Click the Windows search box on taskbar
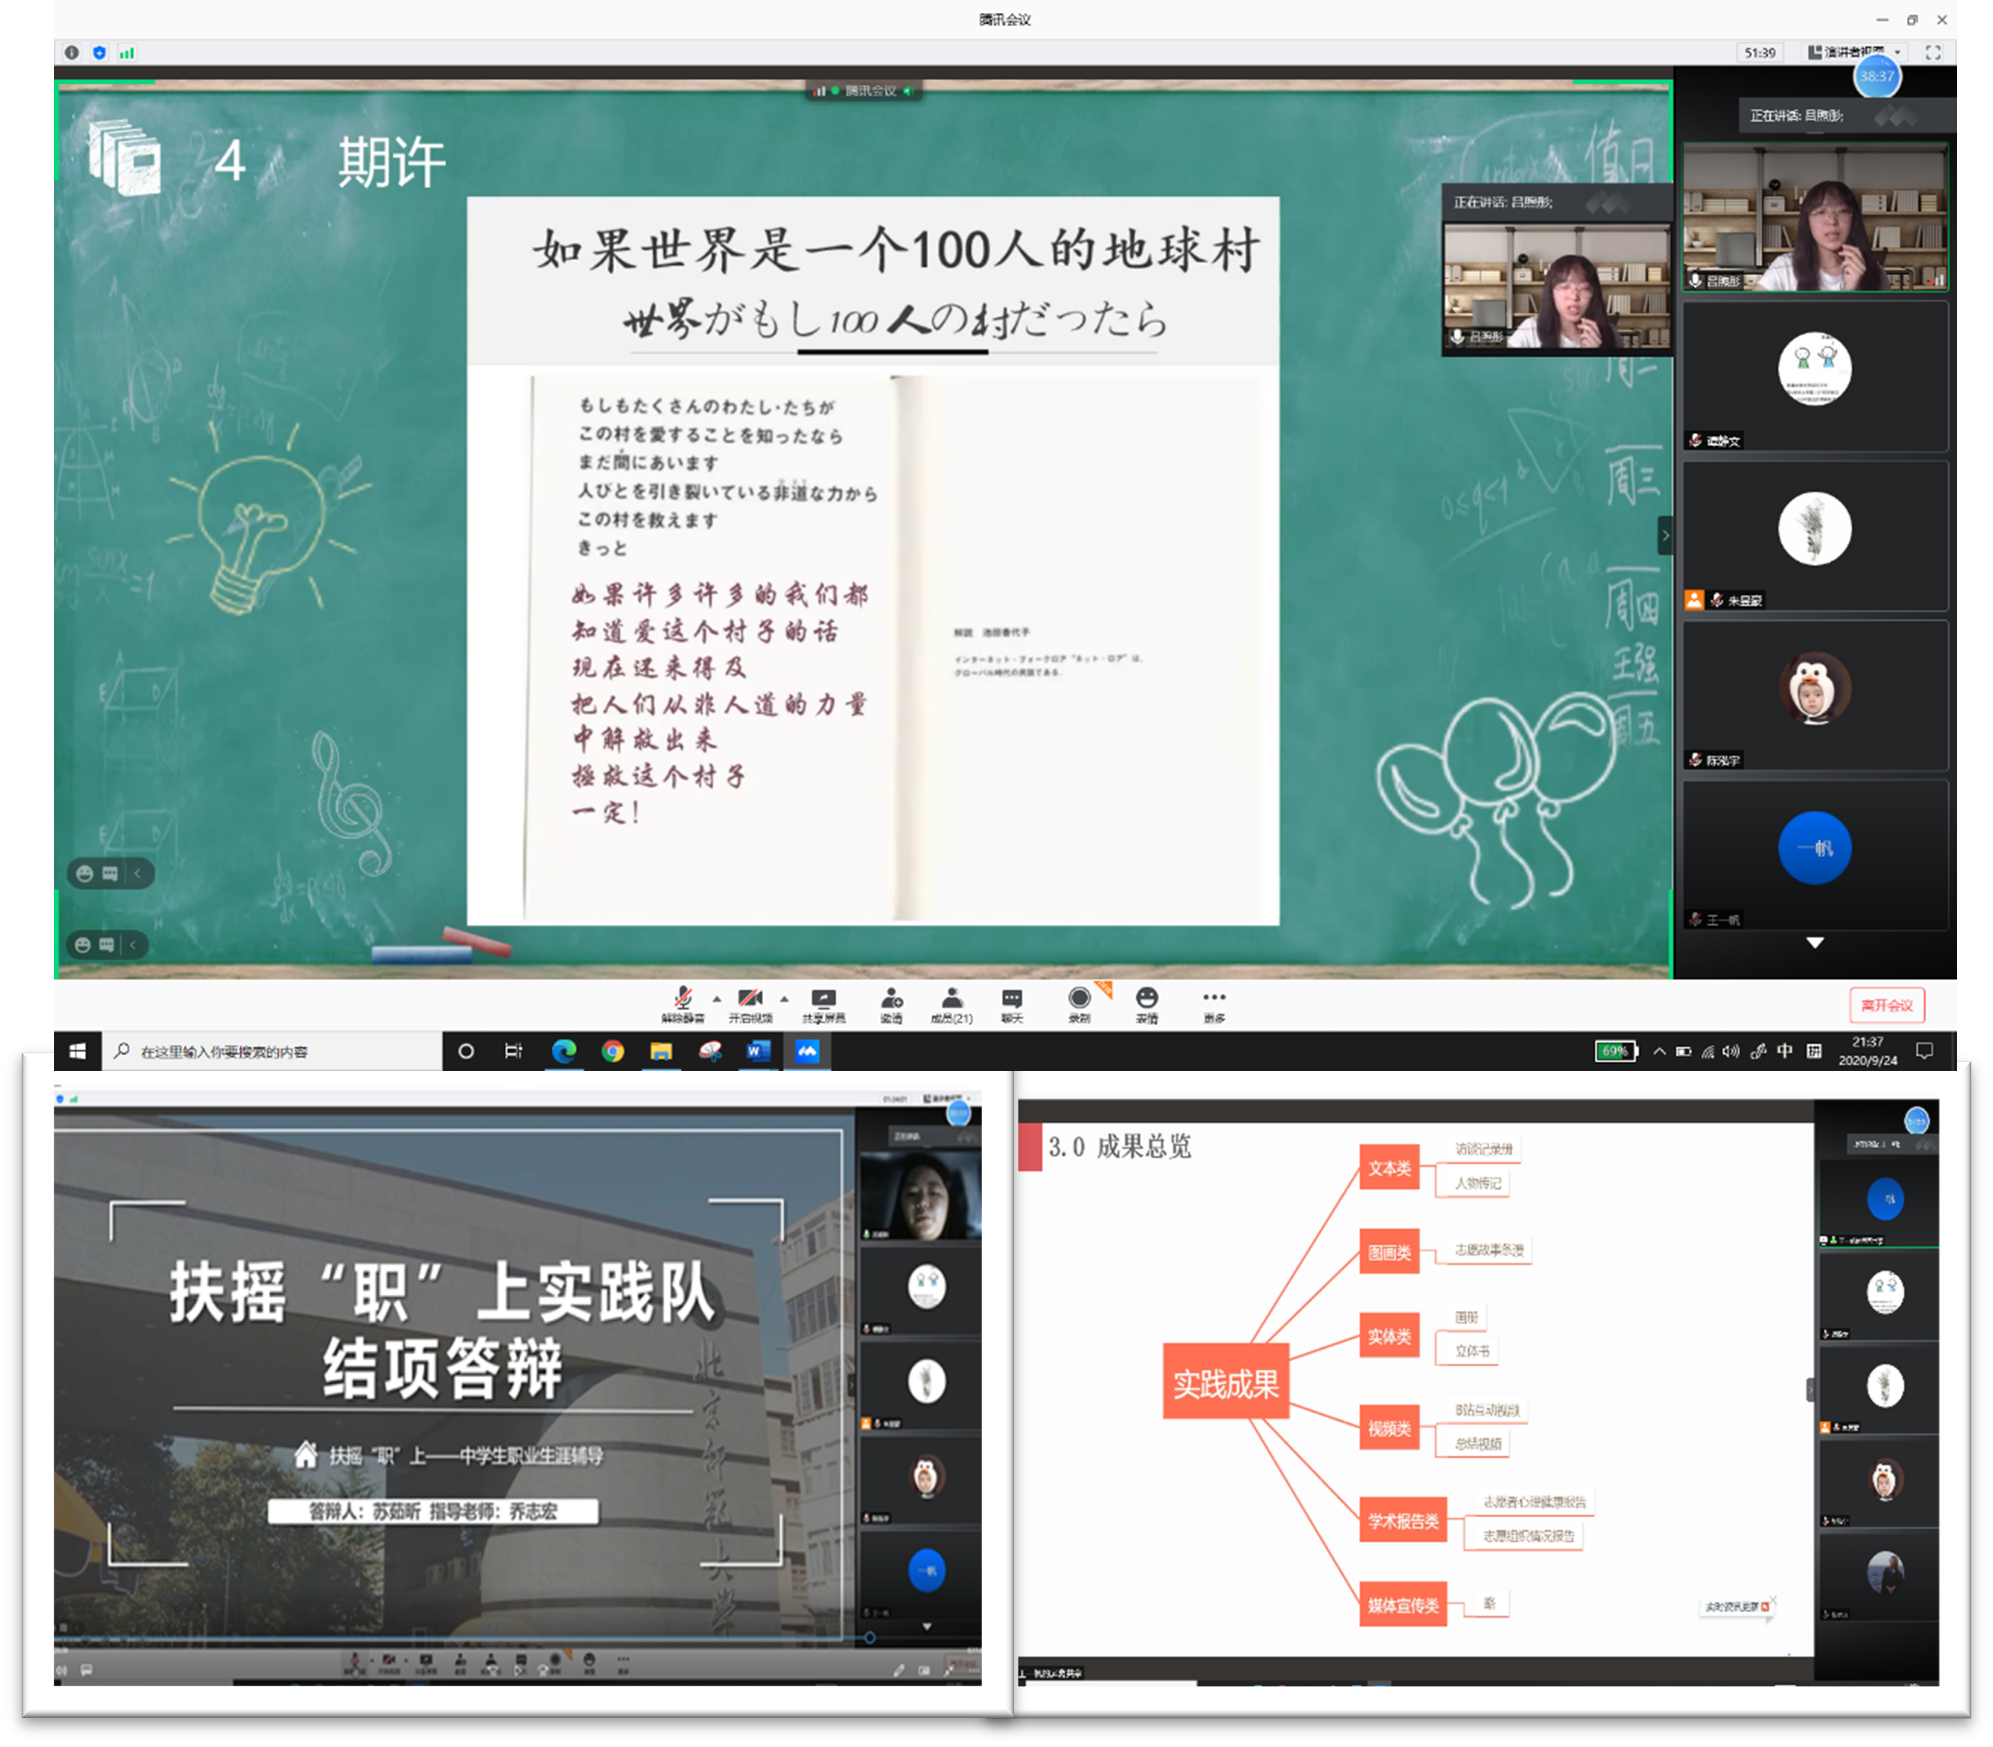 pos(270,1051)
